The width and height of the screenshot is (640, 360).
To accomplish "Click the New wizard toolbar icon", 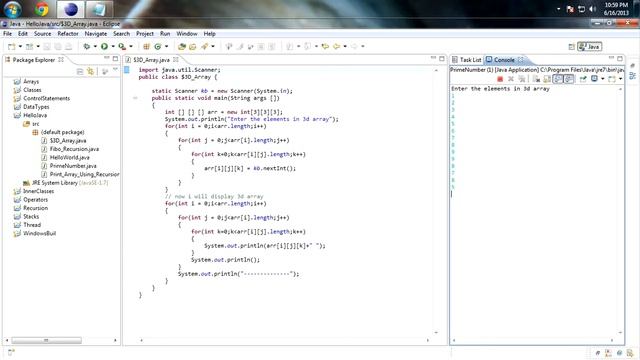I will tap(11, 47).
